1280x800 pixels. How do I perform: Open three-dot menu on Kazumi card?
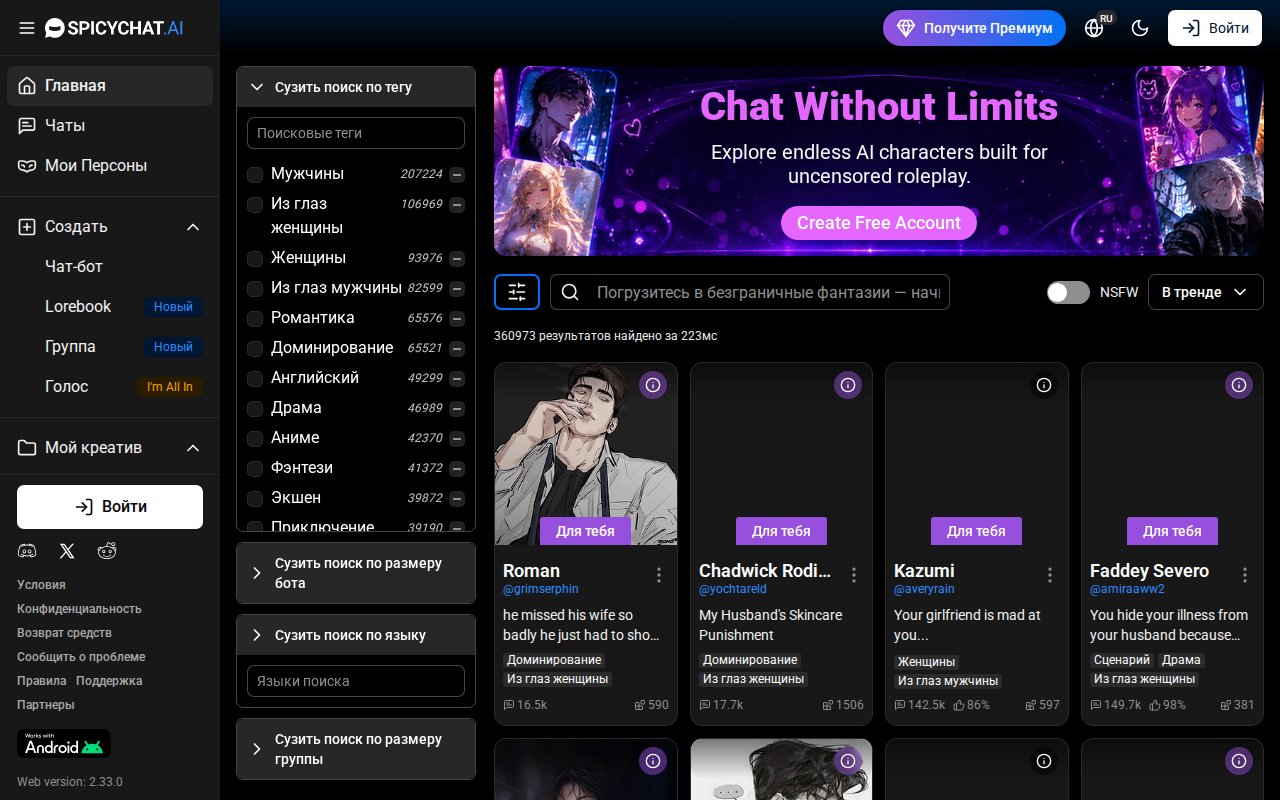click(x=1050, y=575)
